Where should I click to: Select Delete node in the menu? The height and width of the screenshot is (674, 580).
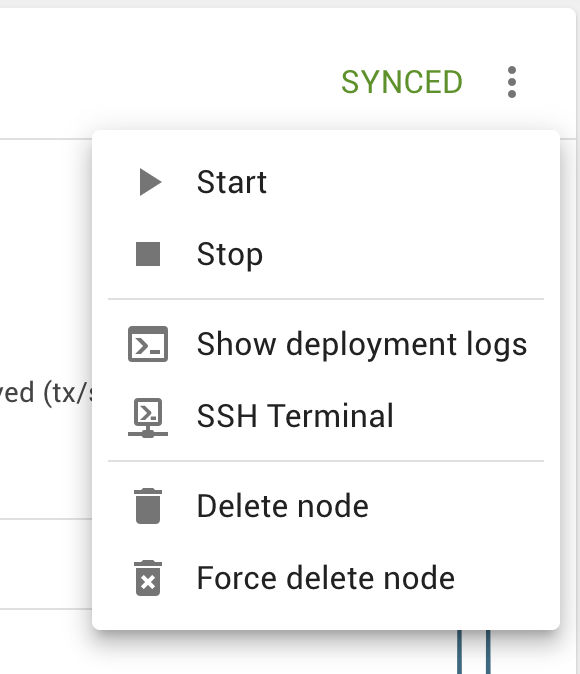click(x=326, y=506)
